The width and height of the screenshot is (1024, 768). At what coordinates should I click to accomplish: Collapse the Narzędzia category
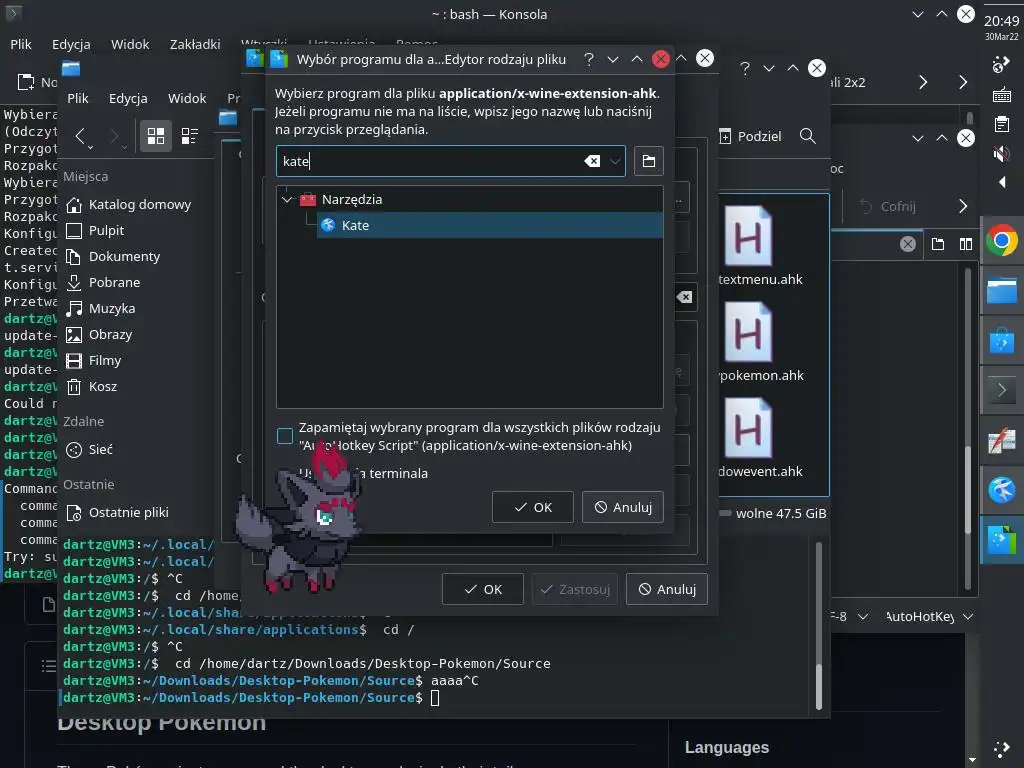(287, 199)
